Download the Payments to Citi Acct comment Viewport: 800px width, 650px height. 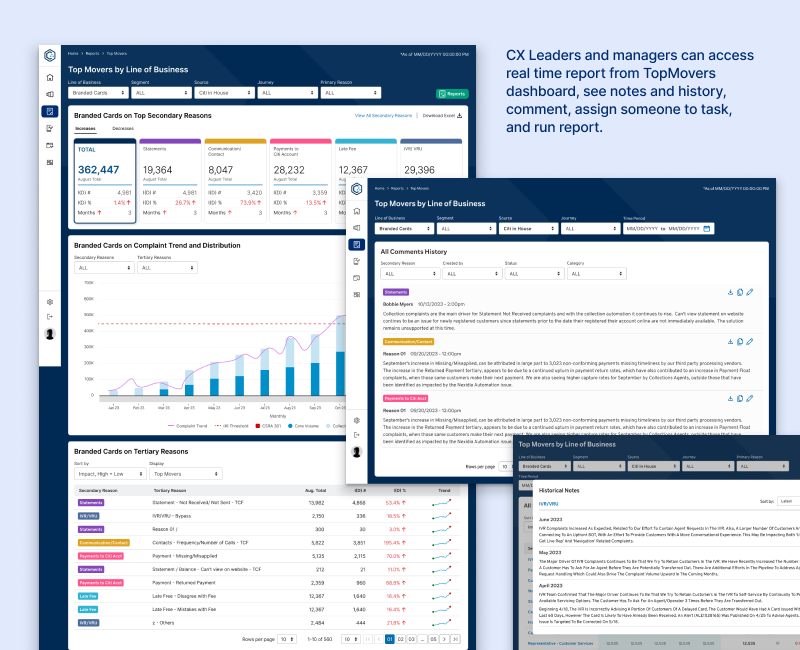730,398
